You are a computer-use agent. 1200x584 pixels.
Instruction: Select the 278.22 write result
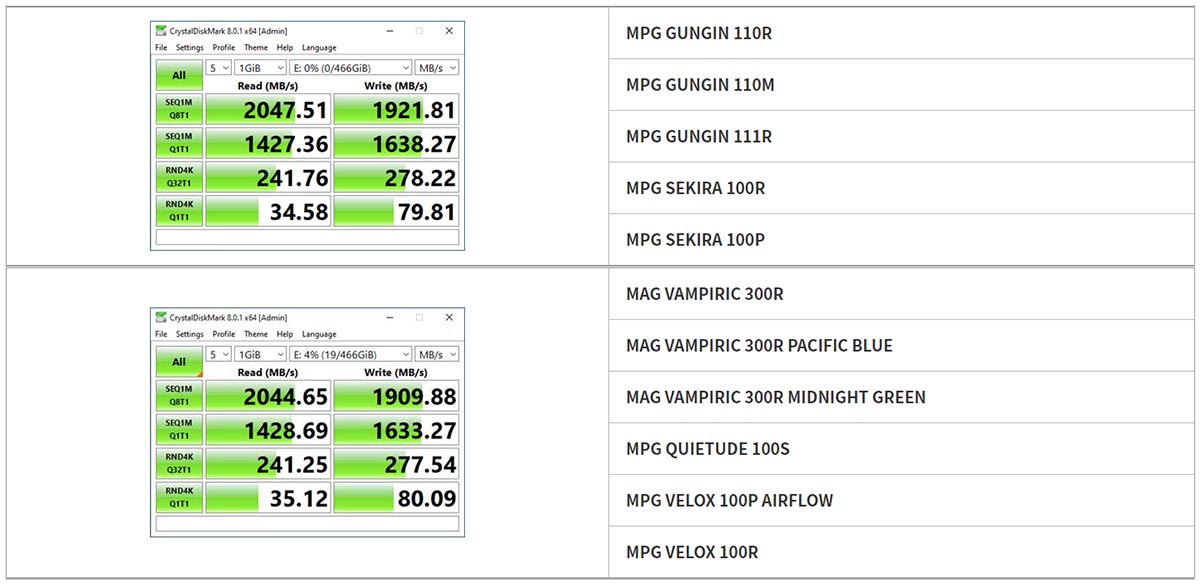[x=396, y=178]
